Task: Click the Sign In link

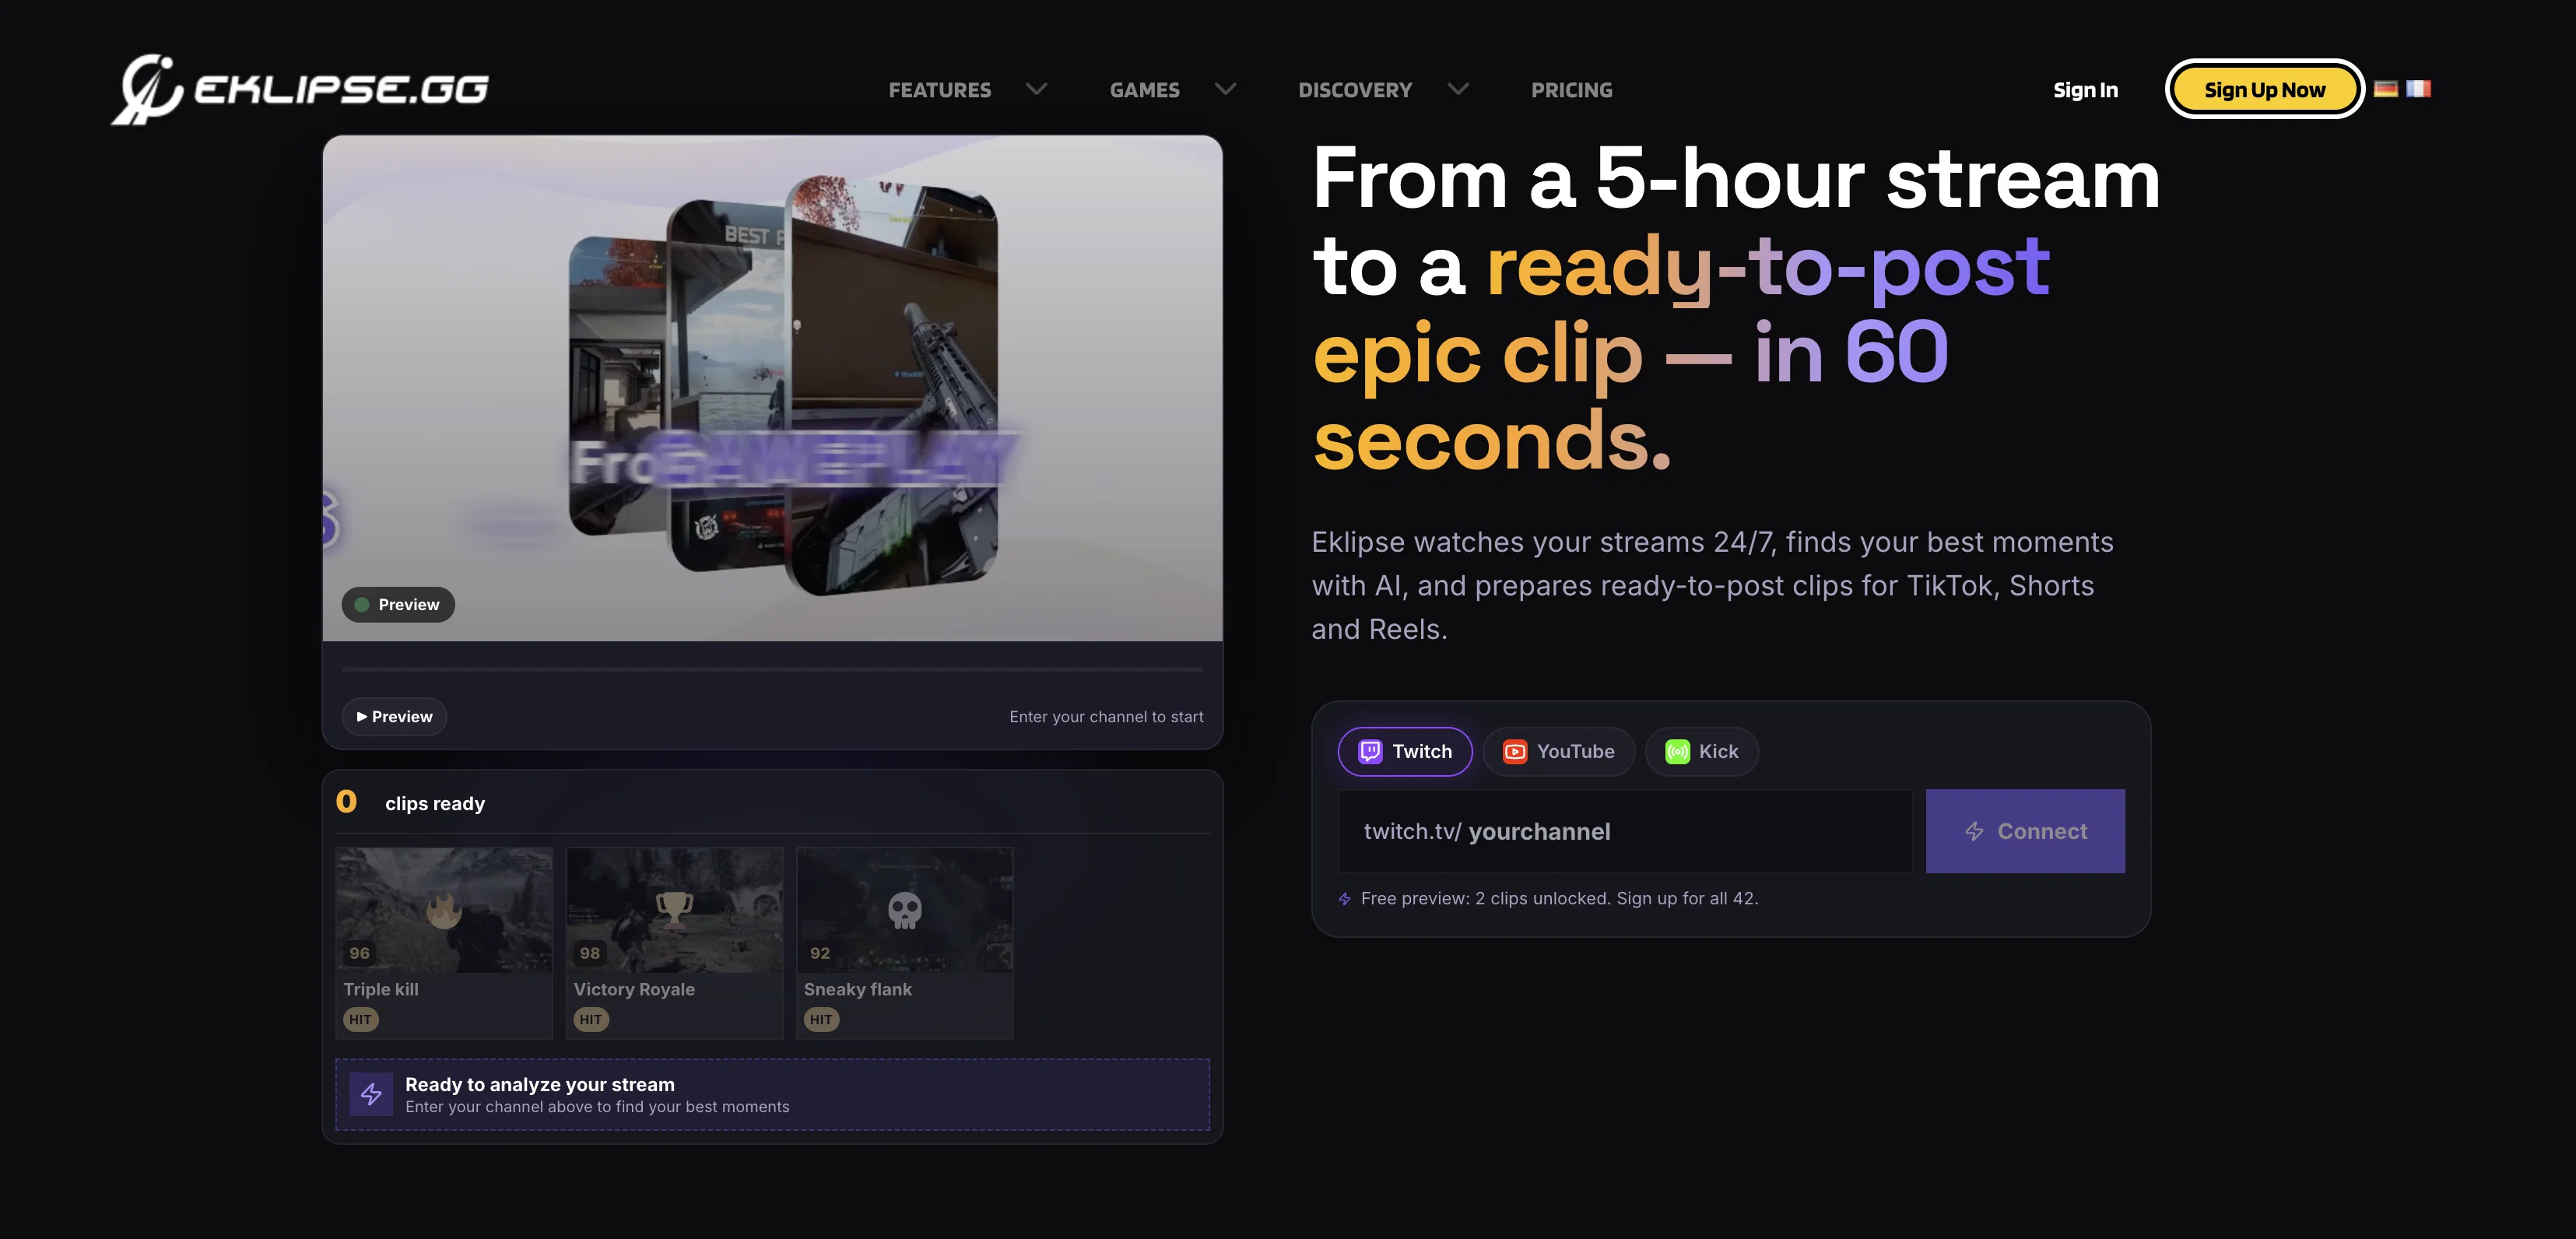Action: tap(2086, 90)
